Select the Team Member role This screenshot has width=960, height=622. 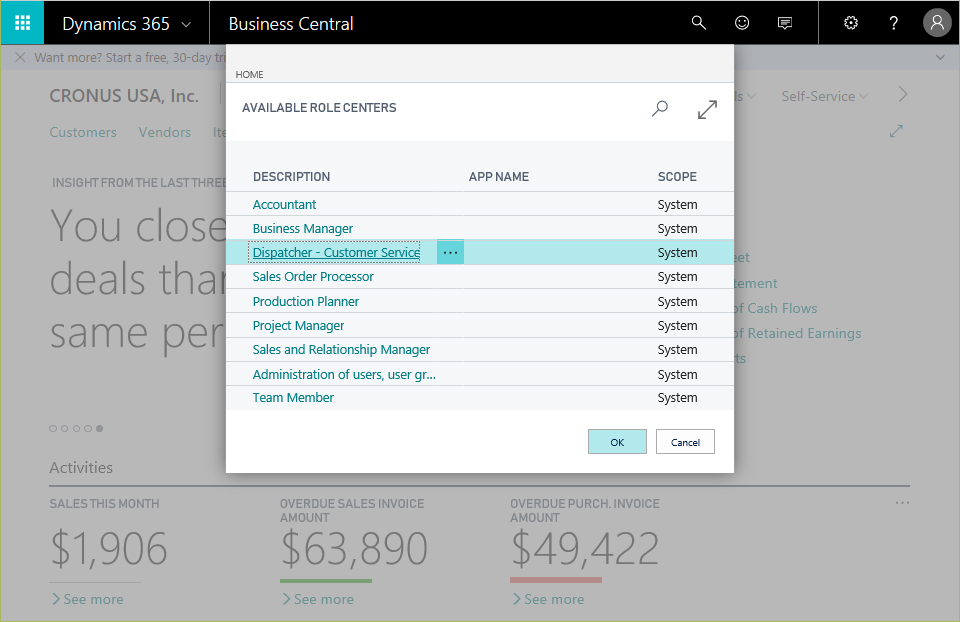(x=293, y=398)
